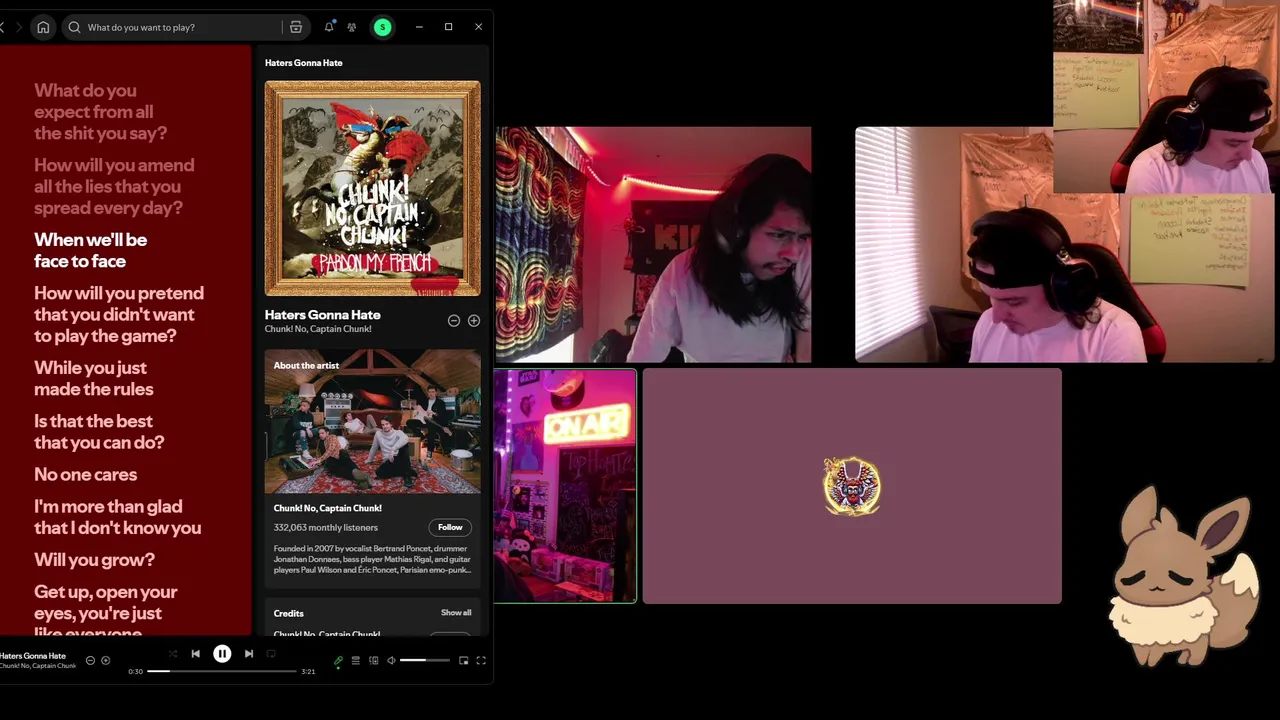Click the Pardon My French album cover
Image resolution: width=1280 pixels, height=720 pixels.
click(x=373, y=188)
